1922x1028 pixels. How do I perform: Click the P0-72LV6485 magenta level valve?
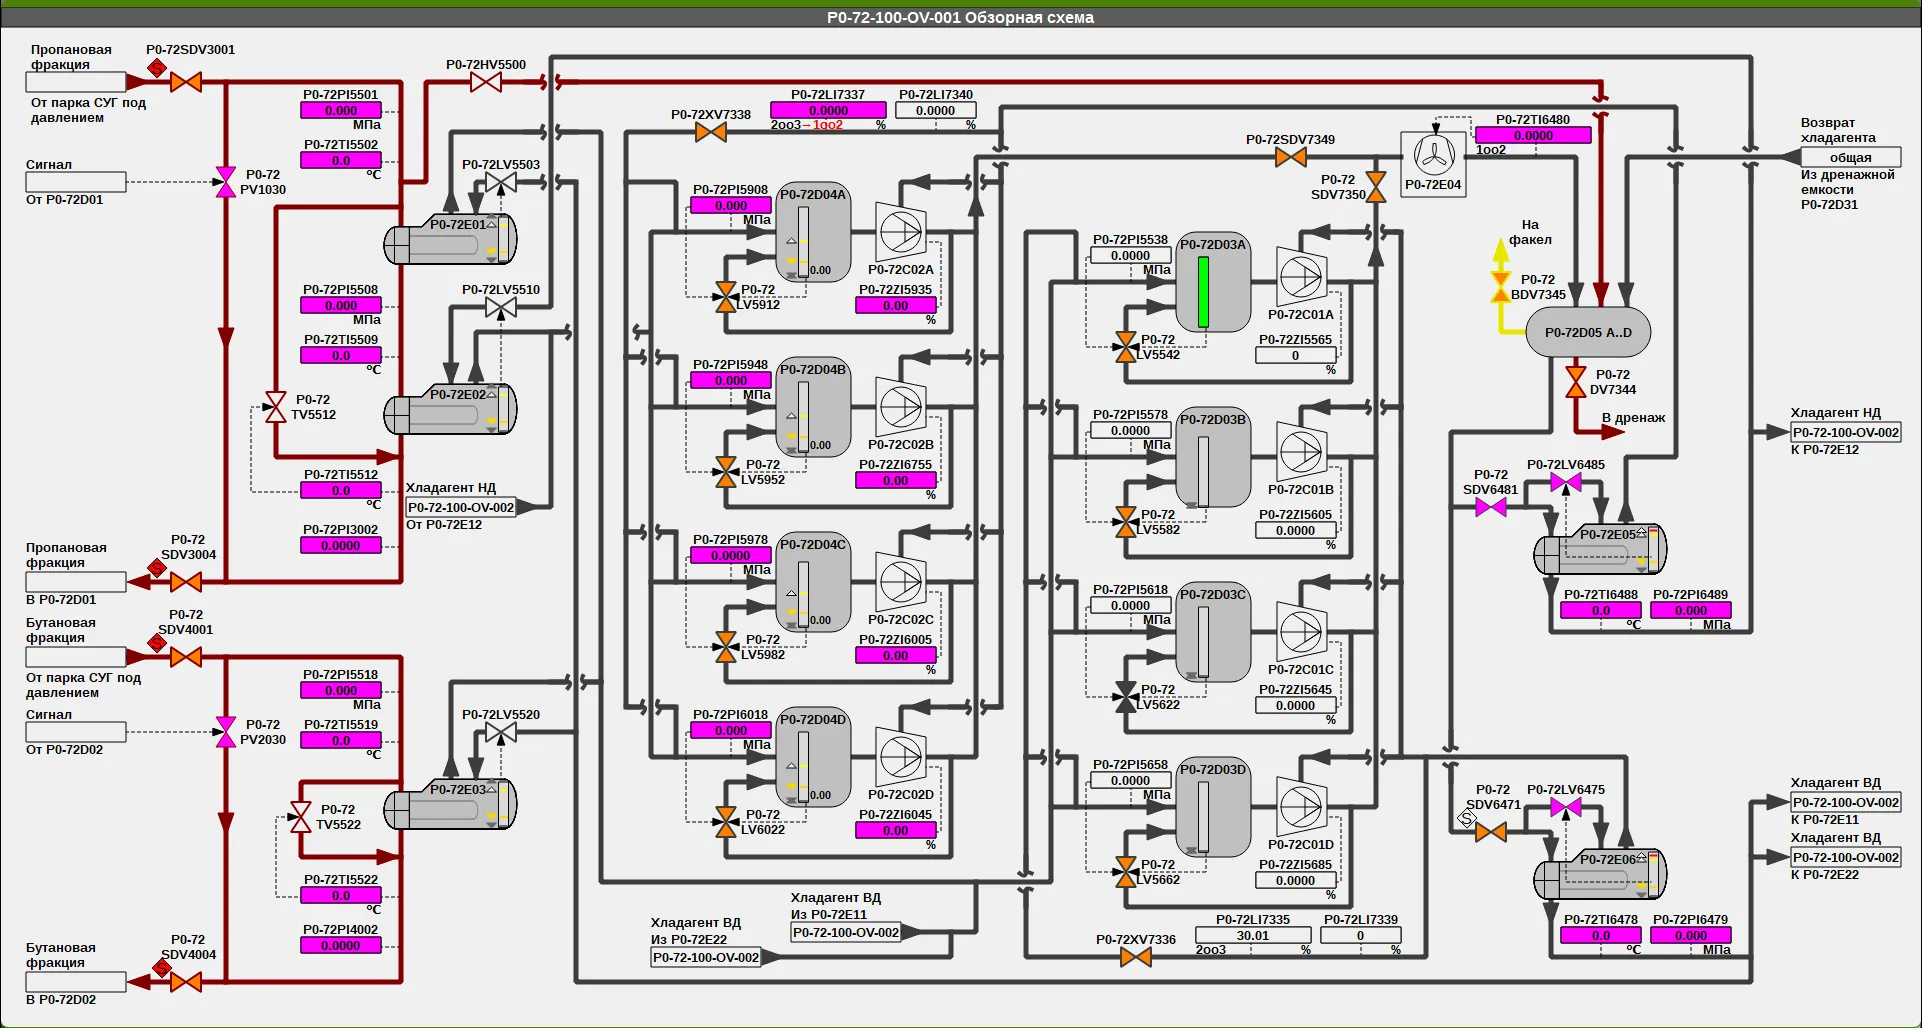pos(1566,482)
